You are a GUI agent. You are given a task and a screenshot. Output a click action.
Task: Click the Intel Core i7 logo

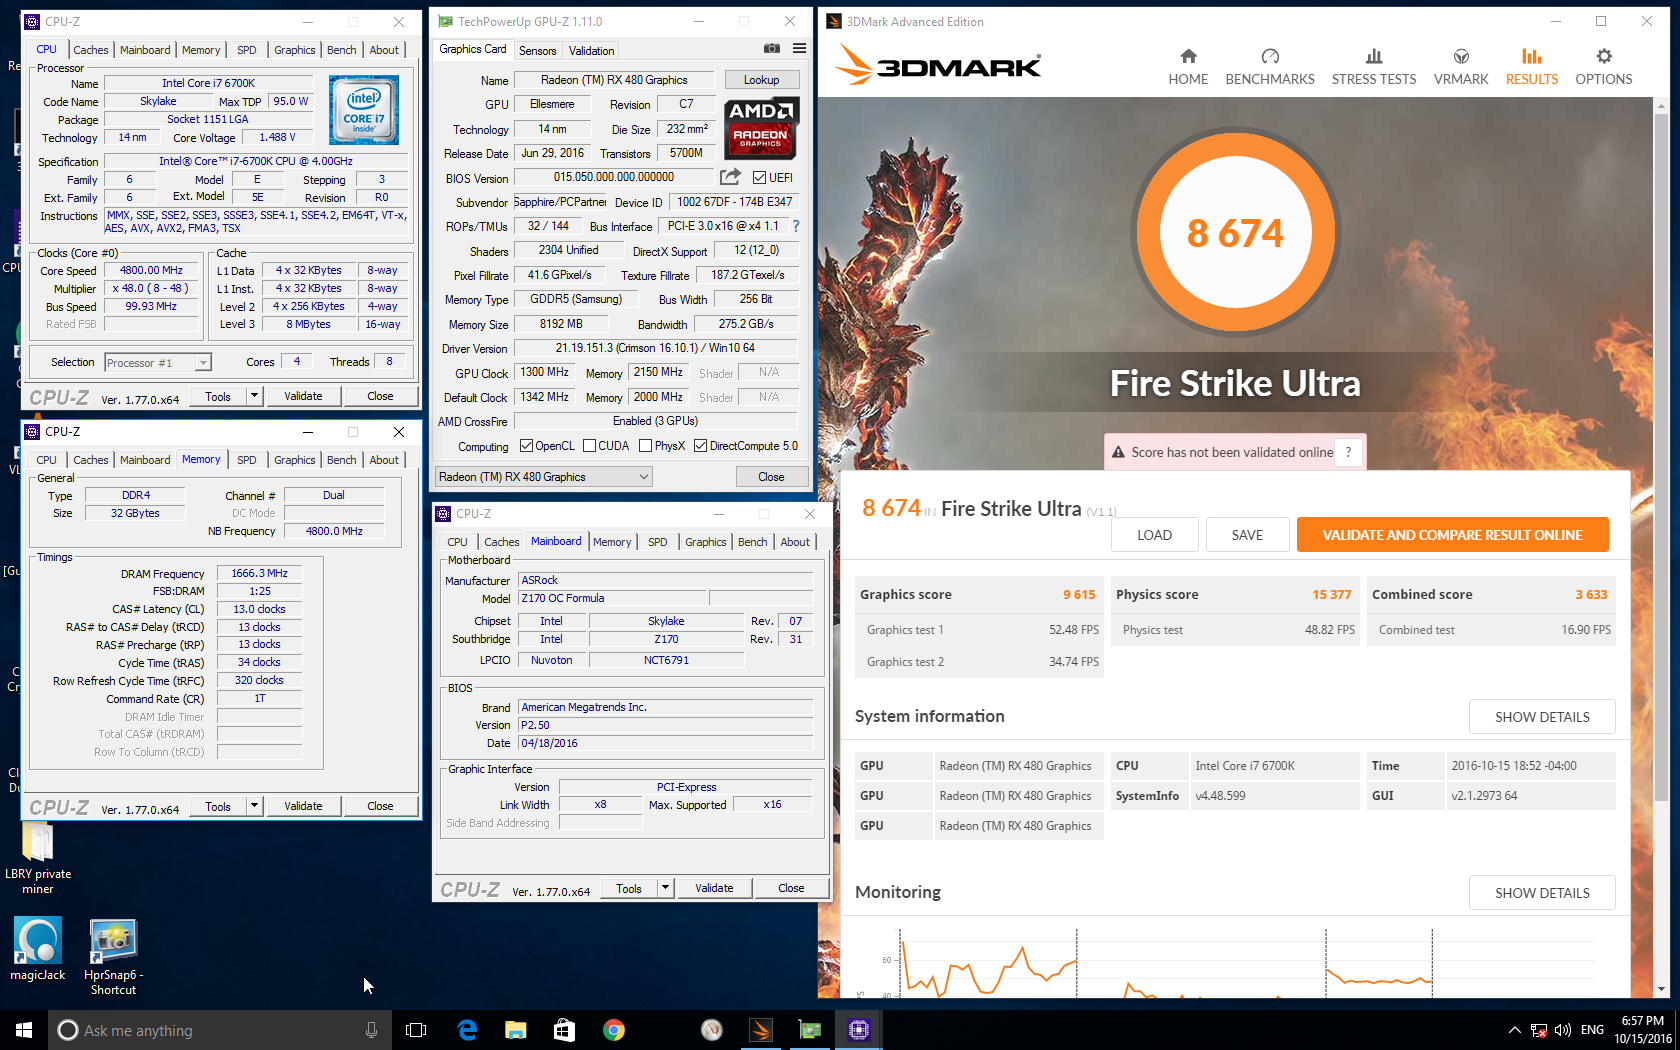pyautogui.click(x=364, y=110)
